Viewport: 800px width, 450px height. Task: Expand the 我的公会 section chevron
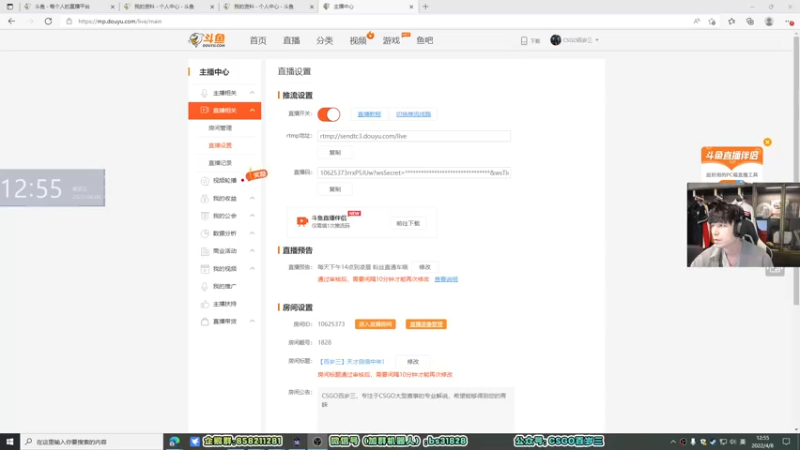click(x=252, y=216)
